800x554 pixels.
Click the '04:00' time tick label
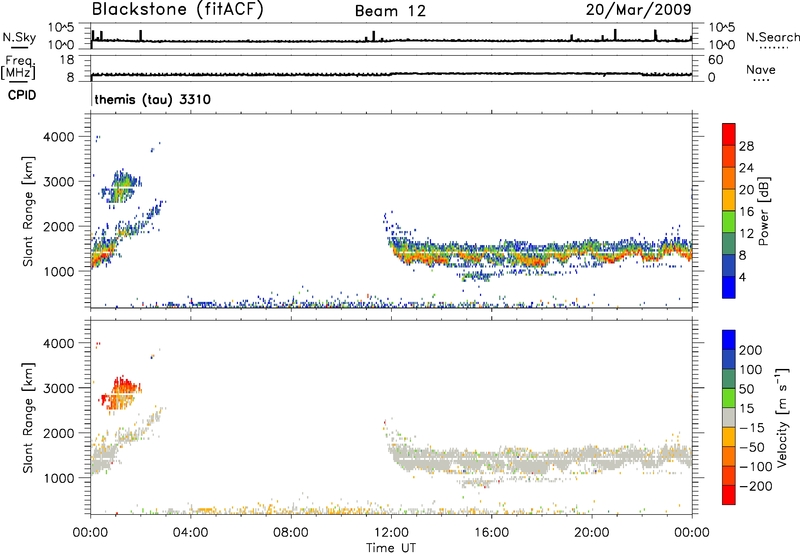tap(190, 533)
